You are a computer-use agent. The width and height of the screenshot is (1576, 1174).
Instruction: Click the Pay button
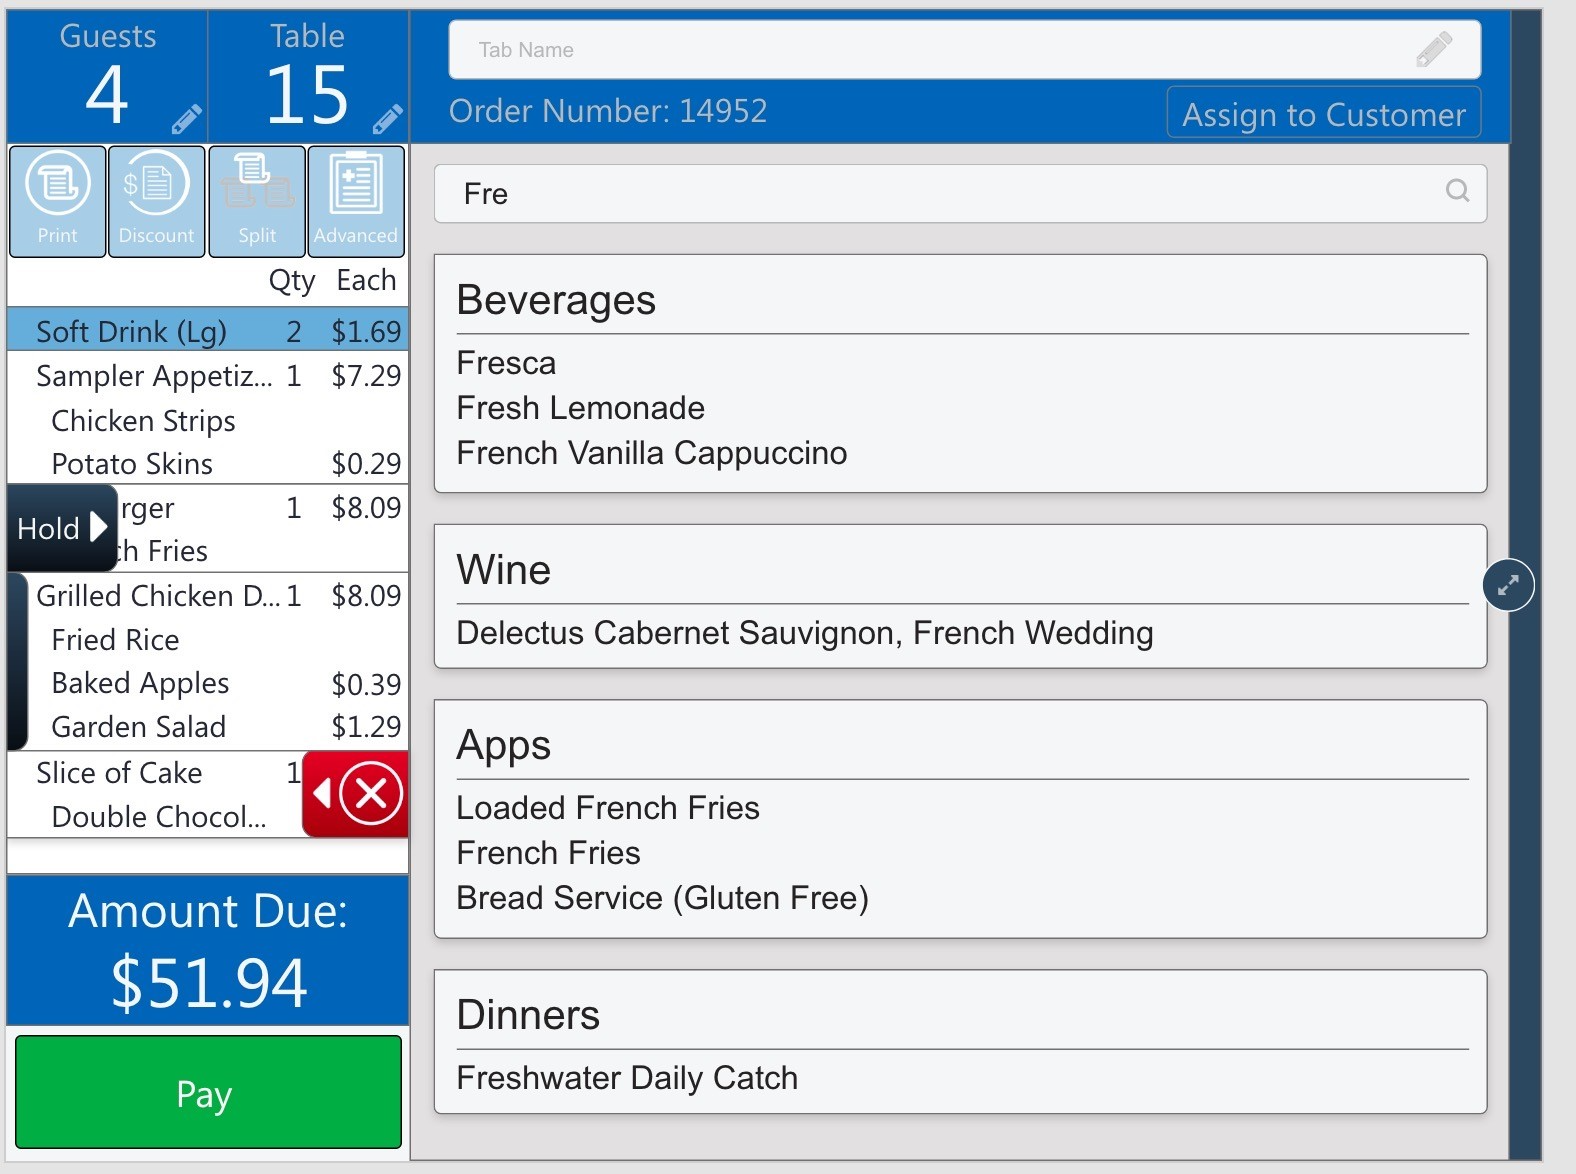208,1092
